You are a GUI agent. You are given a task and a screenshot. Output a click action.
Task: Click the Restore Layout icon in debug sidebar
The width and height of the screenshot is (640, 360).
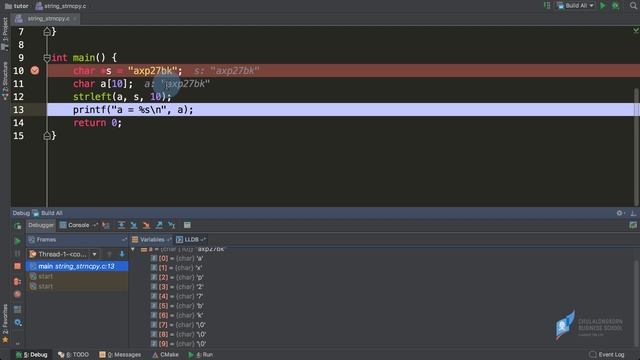click(x=18, y=309)
